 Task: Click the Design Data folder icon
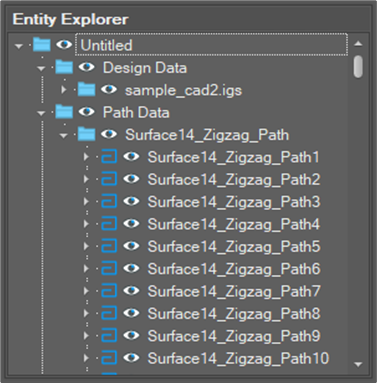pyautogui.click(x=64, y=67)
